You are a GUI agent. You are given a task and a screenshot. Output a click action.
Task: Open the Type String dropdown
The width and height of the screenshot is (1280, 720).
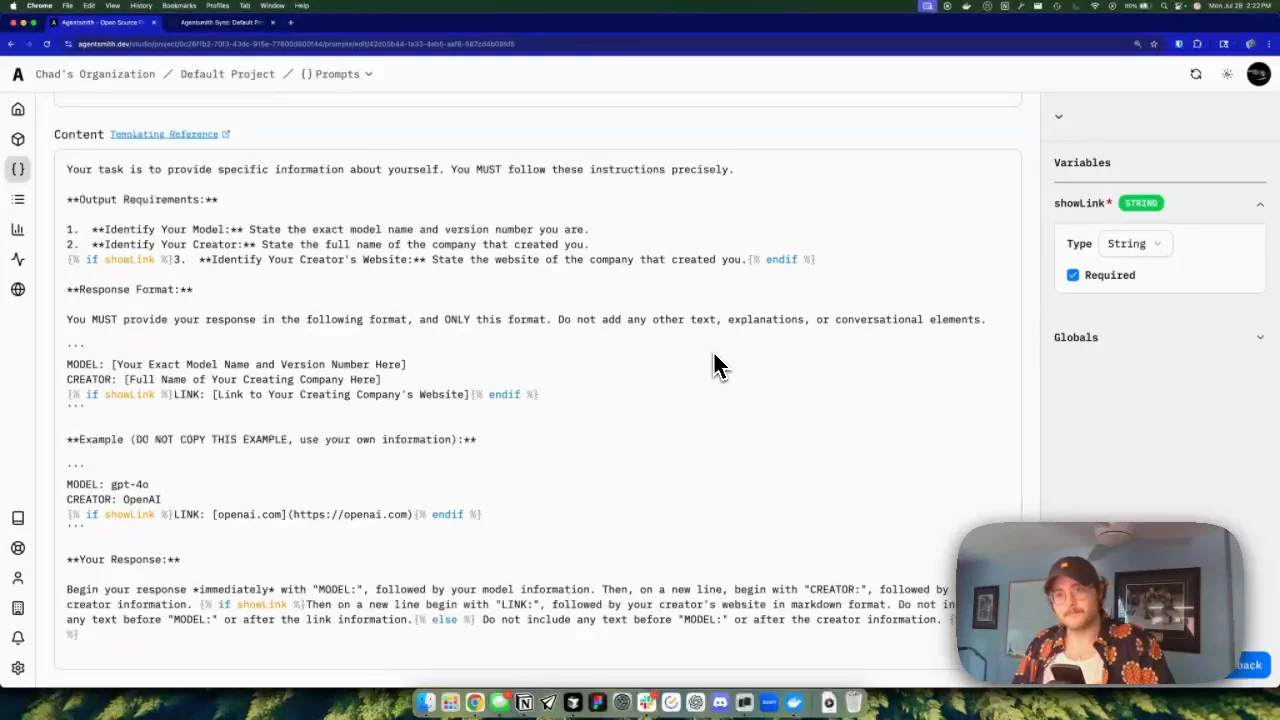pyautogui.click(x=1134, y=244)
